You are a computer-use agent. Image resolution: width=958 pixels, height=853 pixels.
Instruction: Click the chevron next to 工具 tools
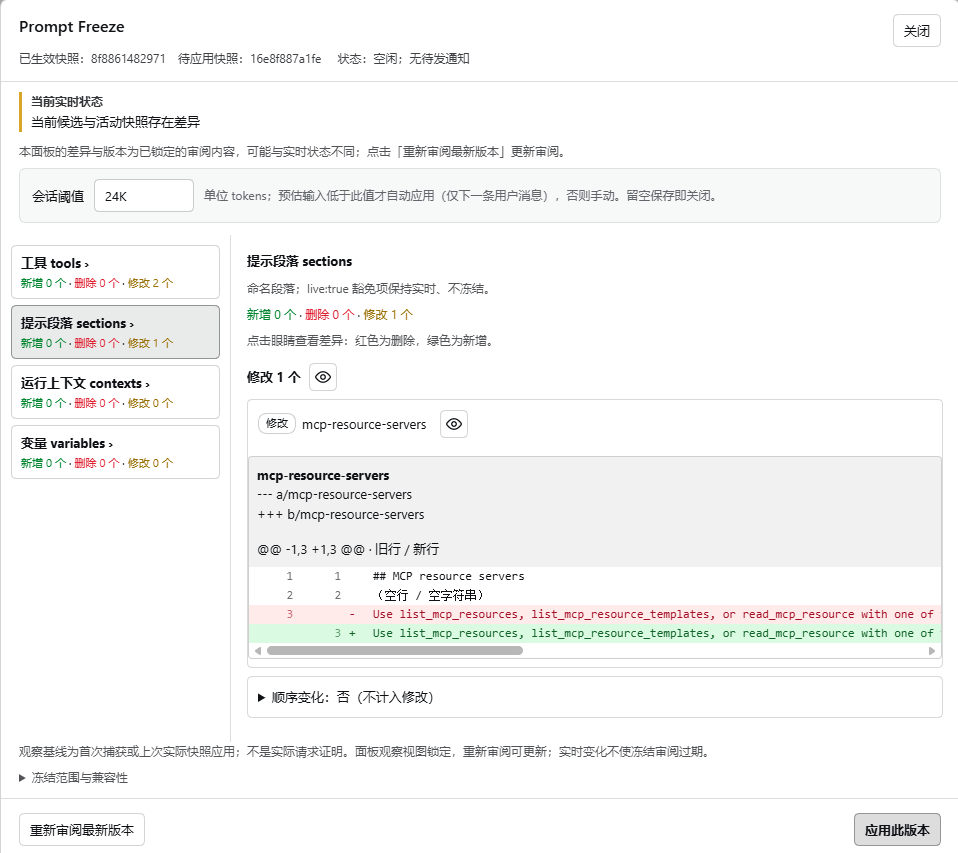pyautogui.click(x=87, y=265)
